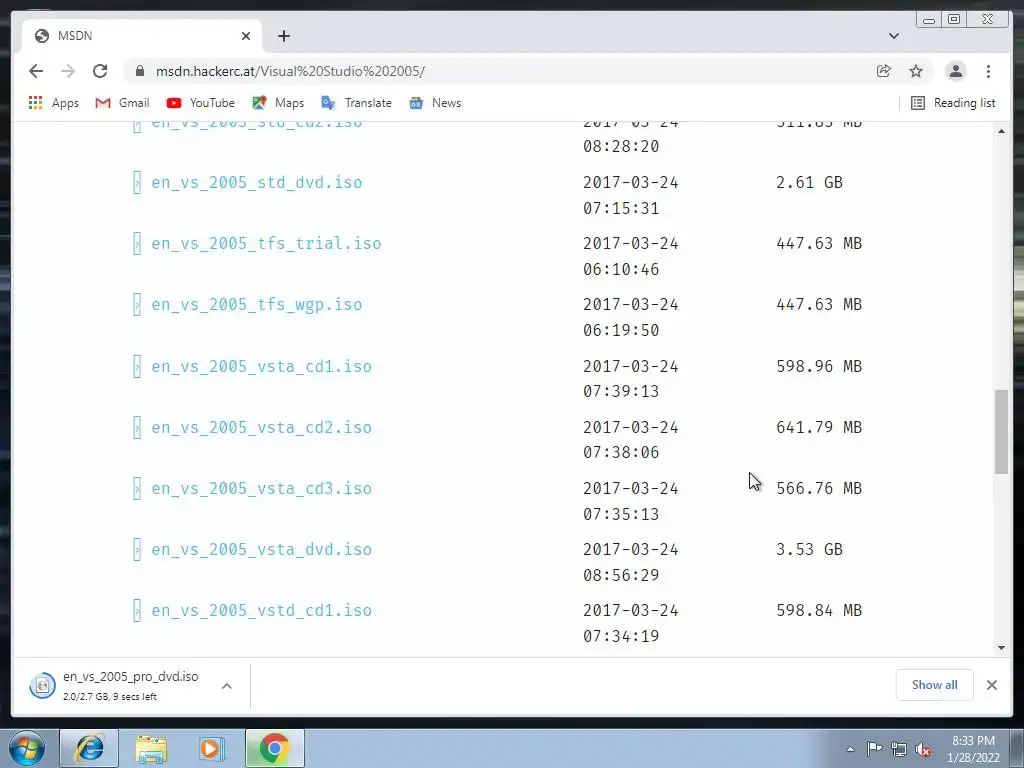Download en_vs_2005_tfs_trial.iso
This screenshot has width=1024, height=768.
click(266, 244)
